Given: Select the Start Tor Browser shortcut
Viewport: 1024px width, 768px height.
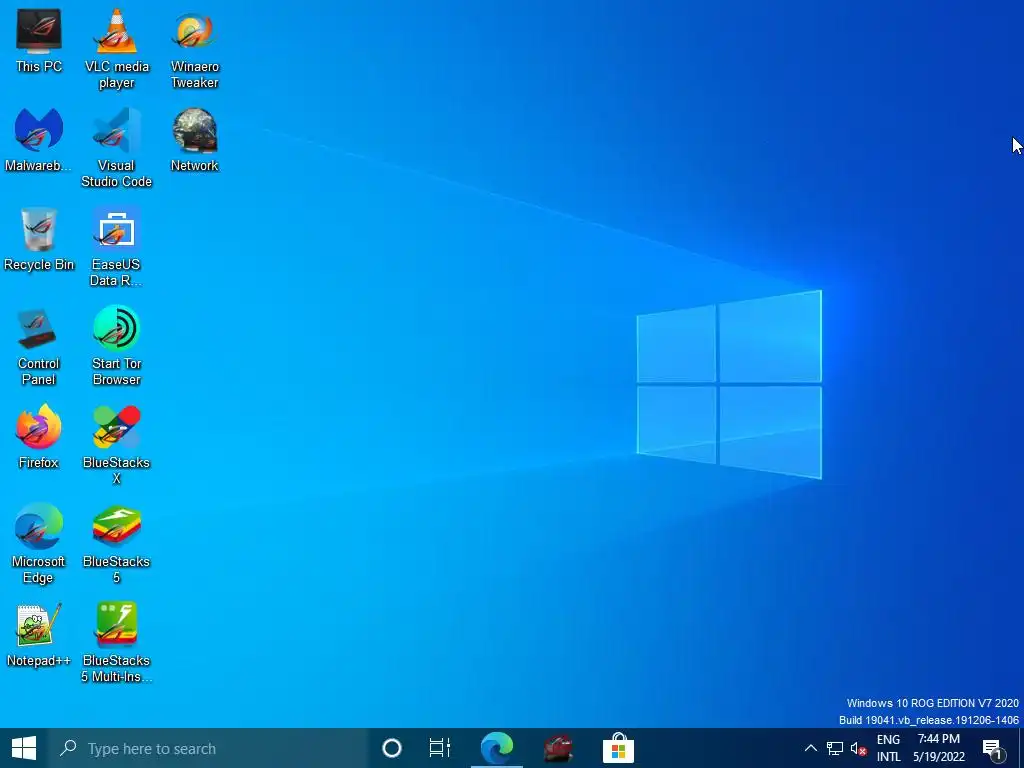Looking at the screenshot, I should point(116,346).
